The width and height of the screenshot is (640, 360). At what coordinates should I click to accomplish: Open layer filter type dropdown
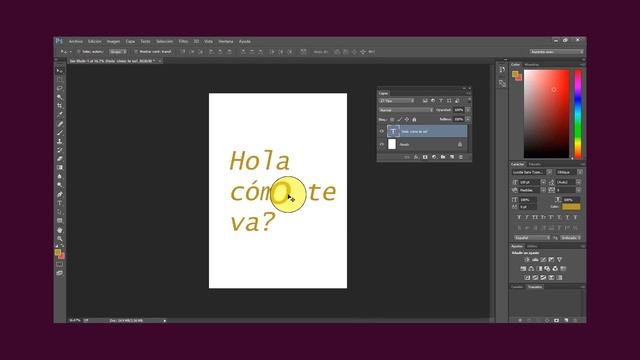click(396, 101)
